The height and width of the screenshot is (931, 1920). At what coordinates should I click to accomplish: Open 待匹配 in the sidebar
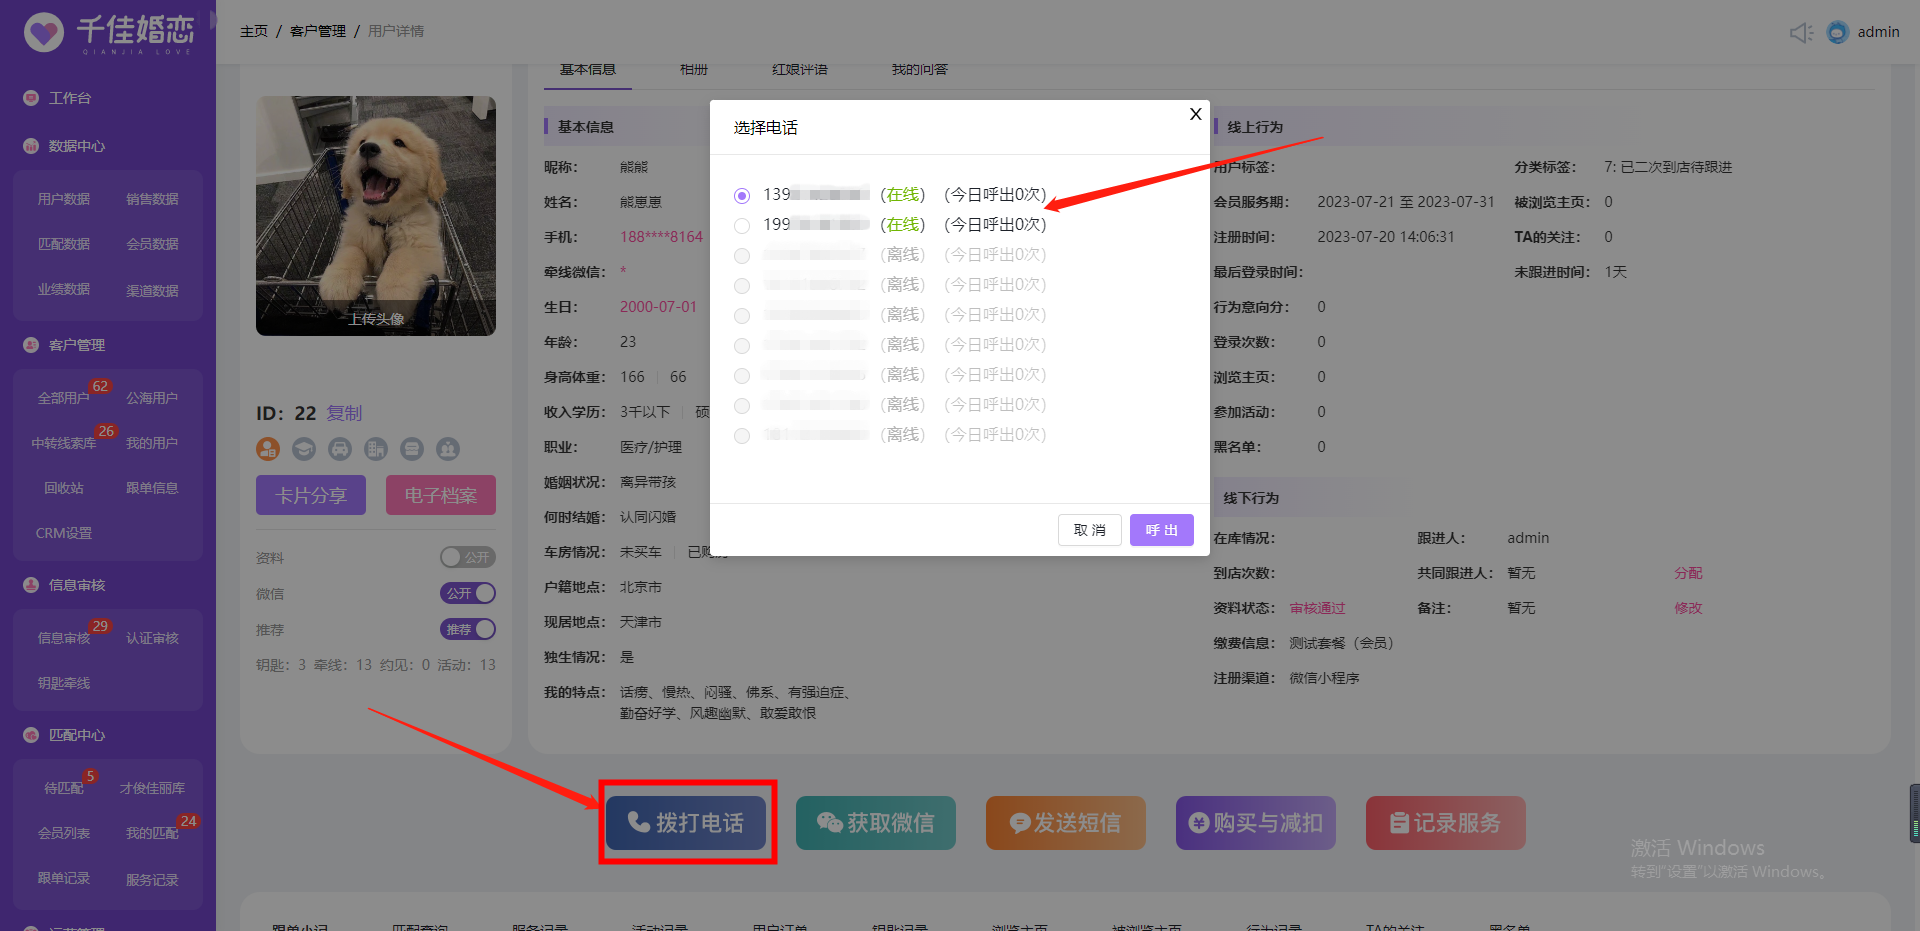(64, 788)
